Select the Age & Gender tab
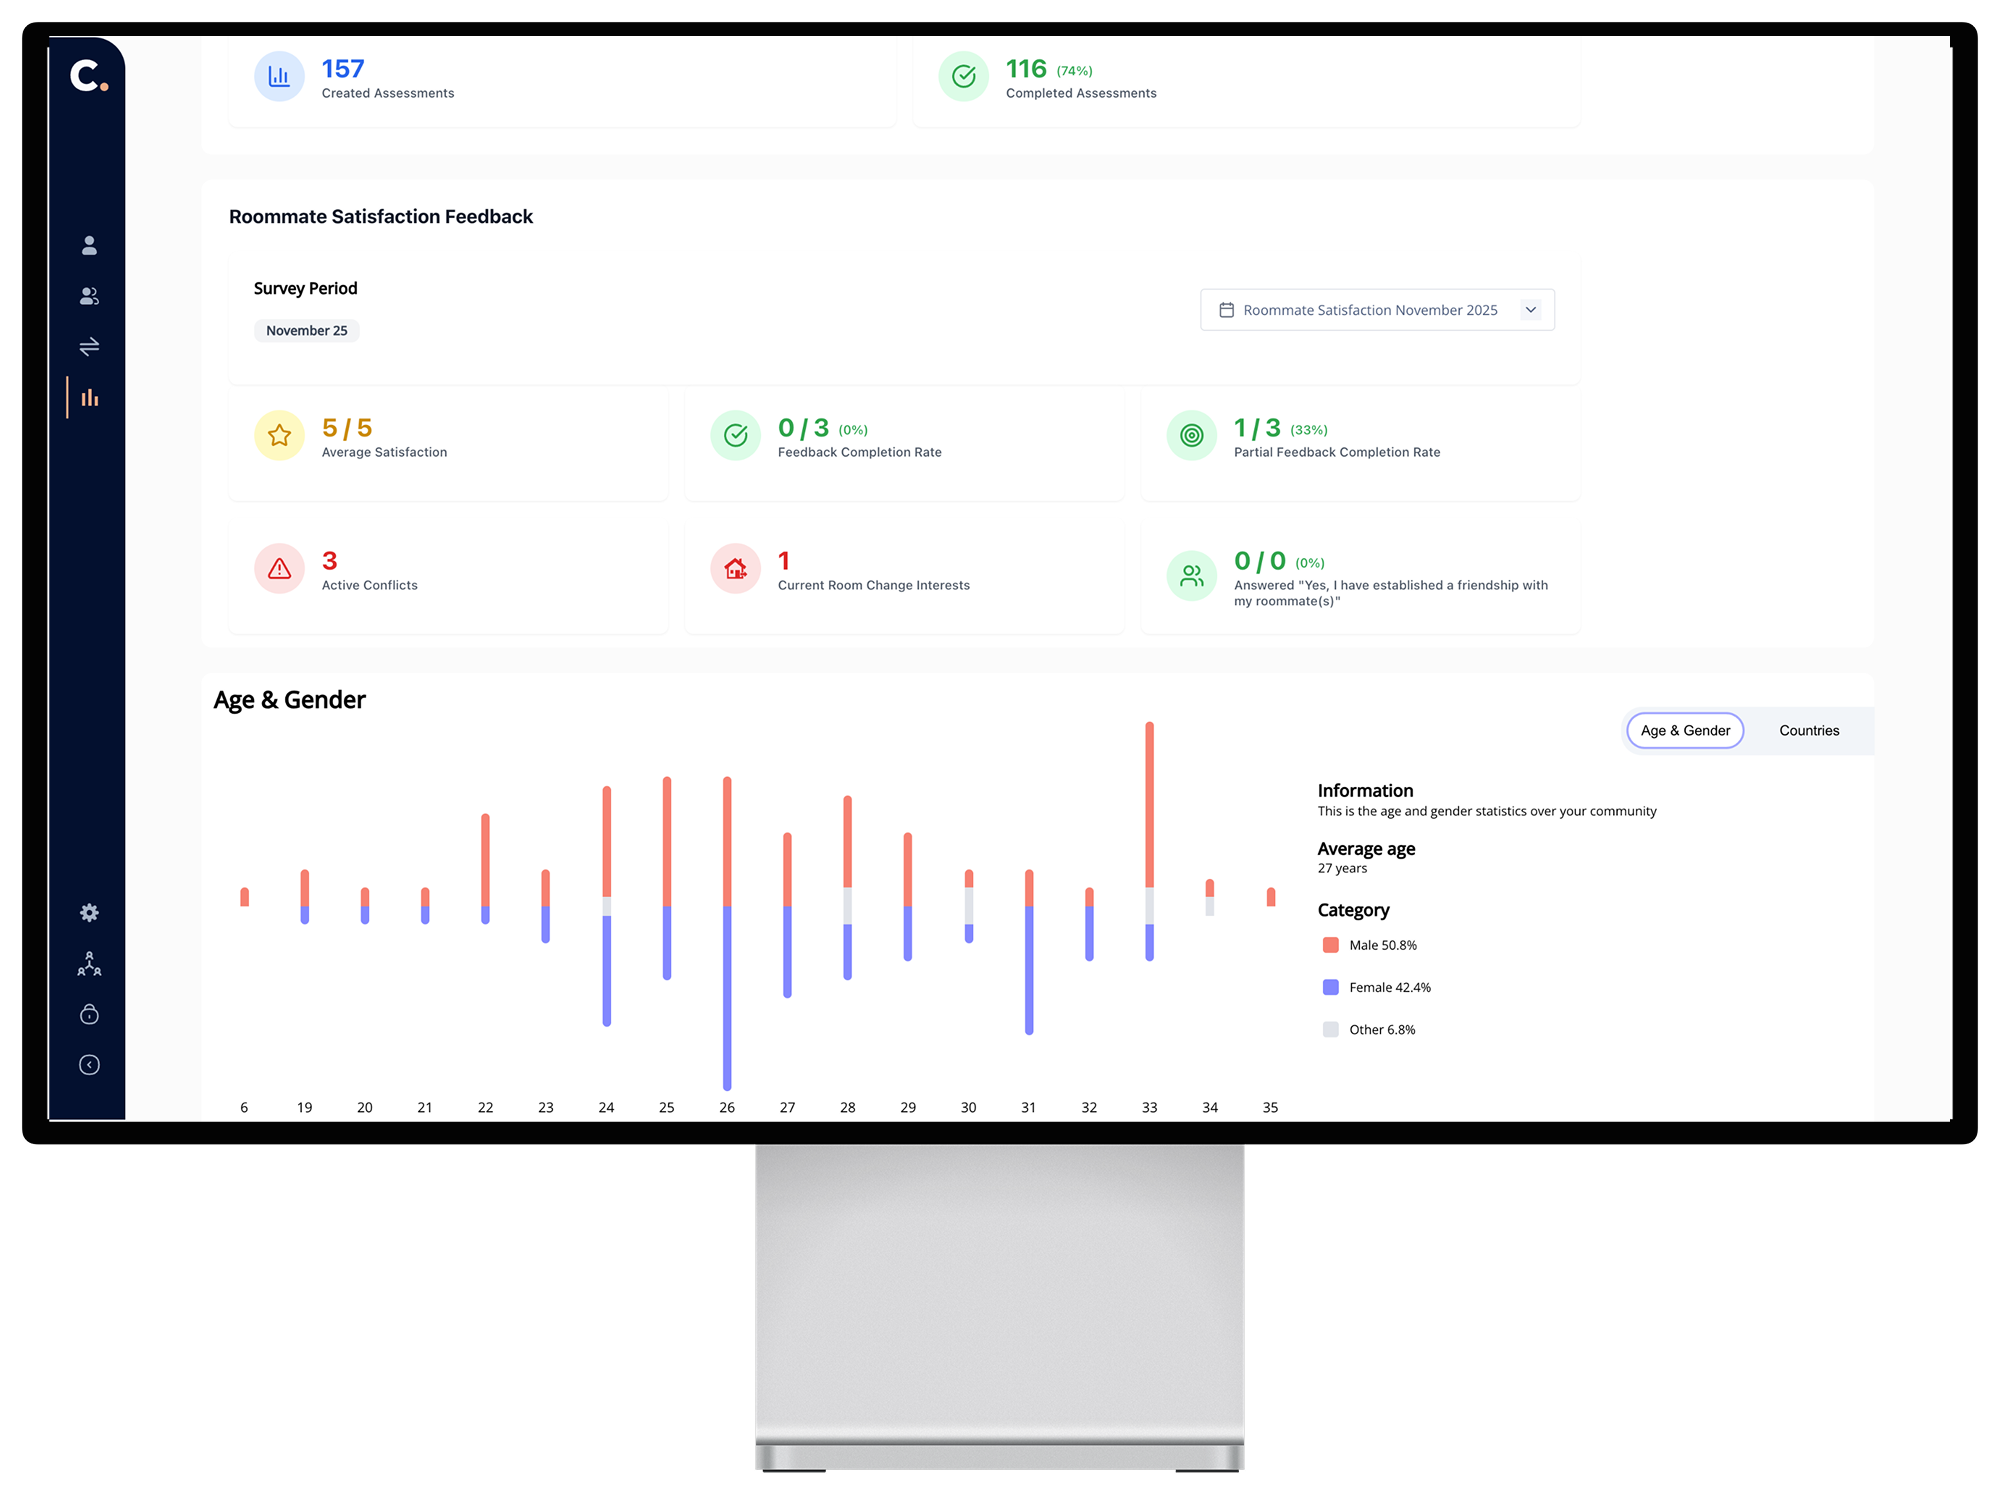The width and height of the screenshot is (2000, 1509). (x=1685, y=731)
